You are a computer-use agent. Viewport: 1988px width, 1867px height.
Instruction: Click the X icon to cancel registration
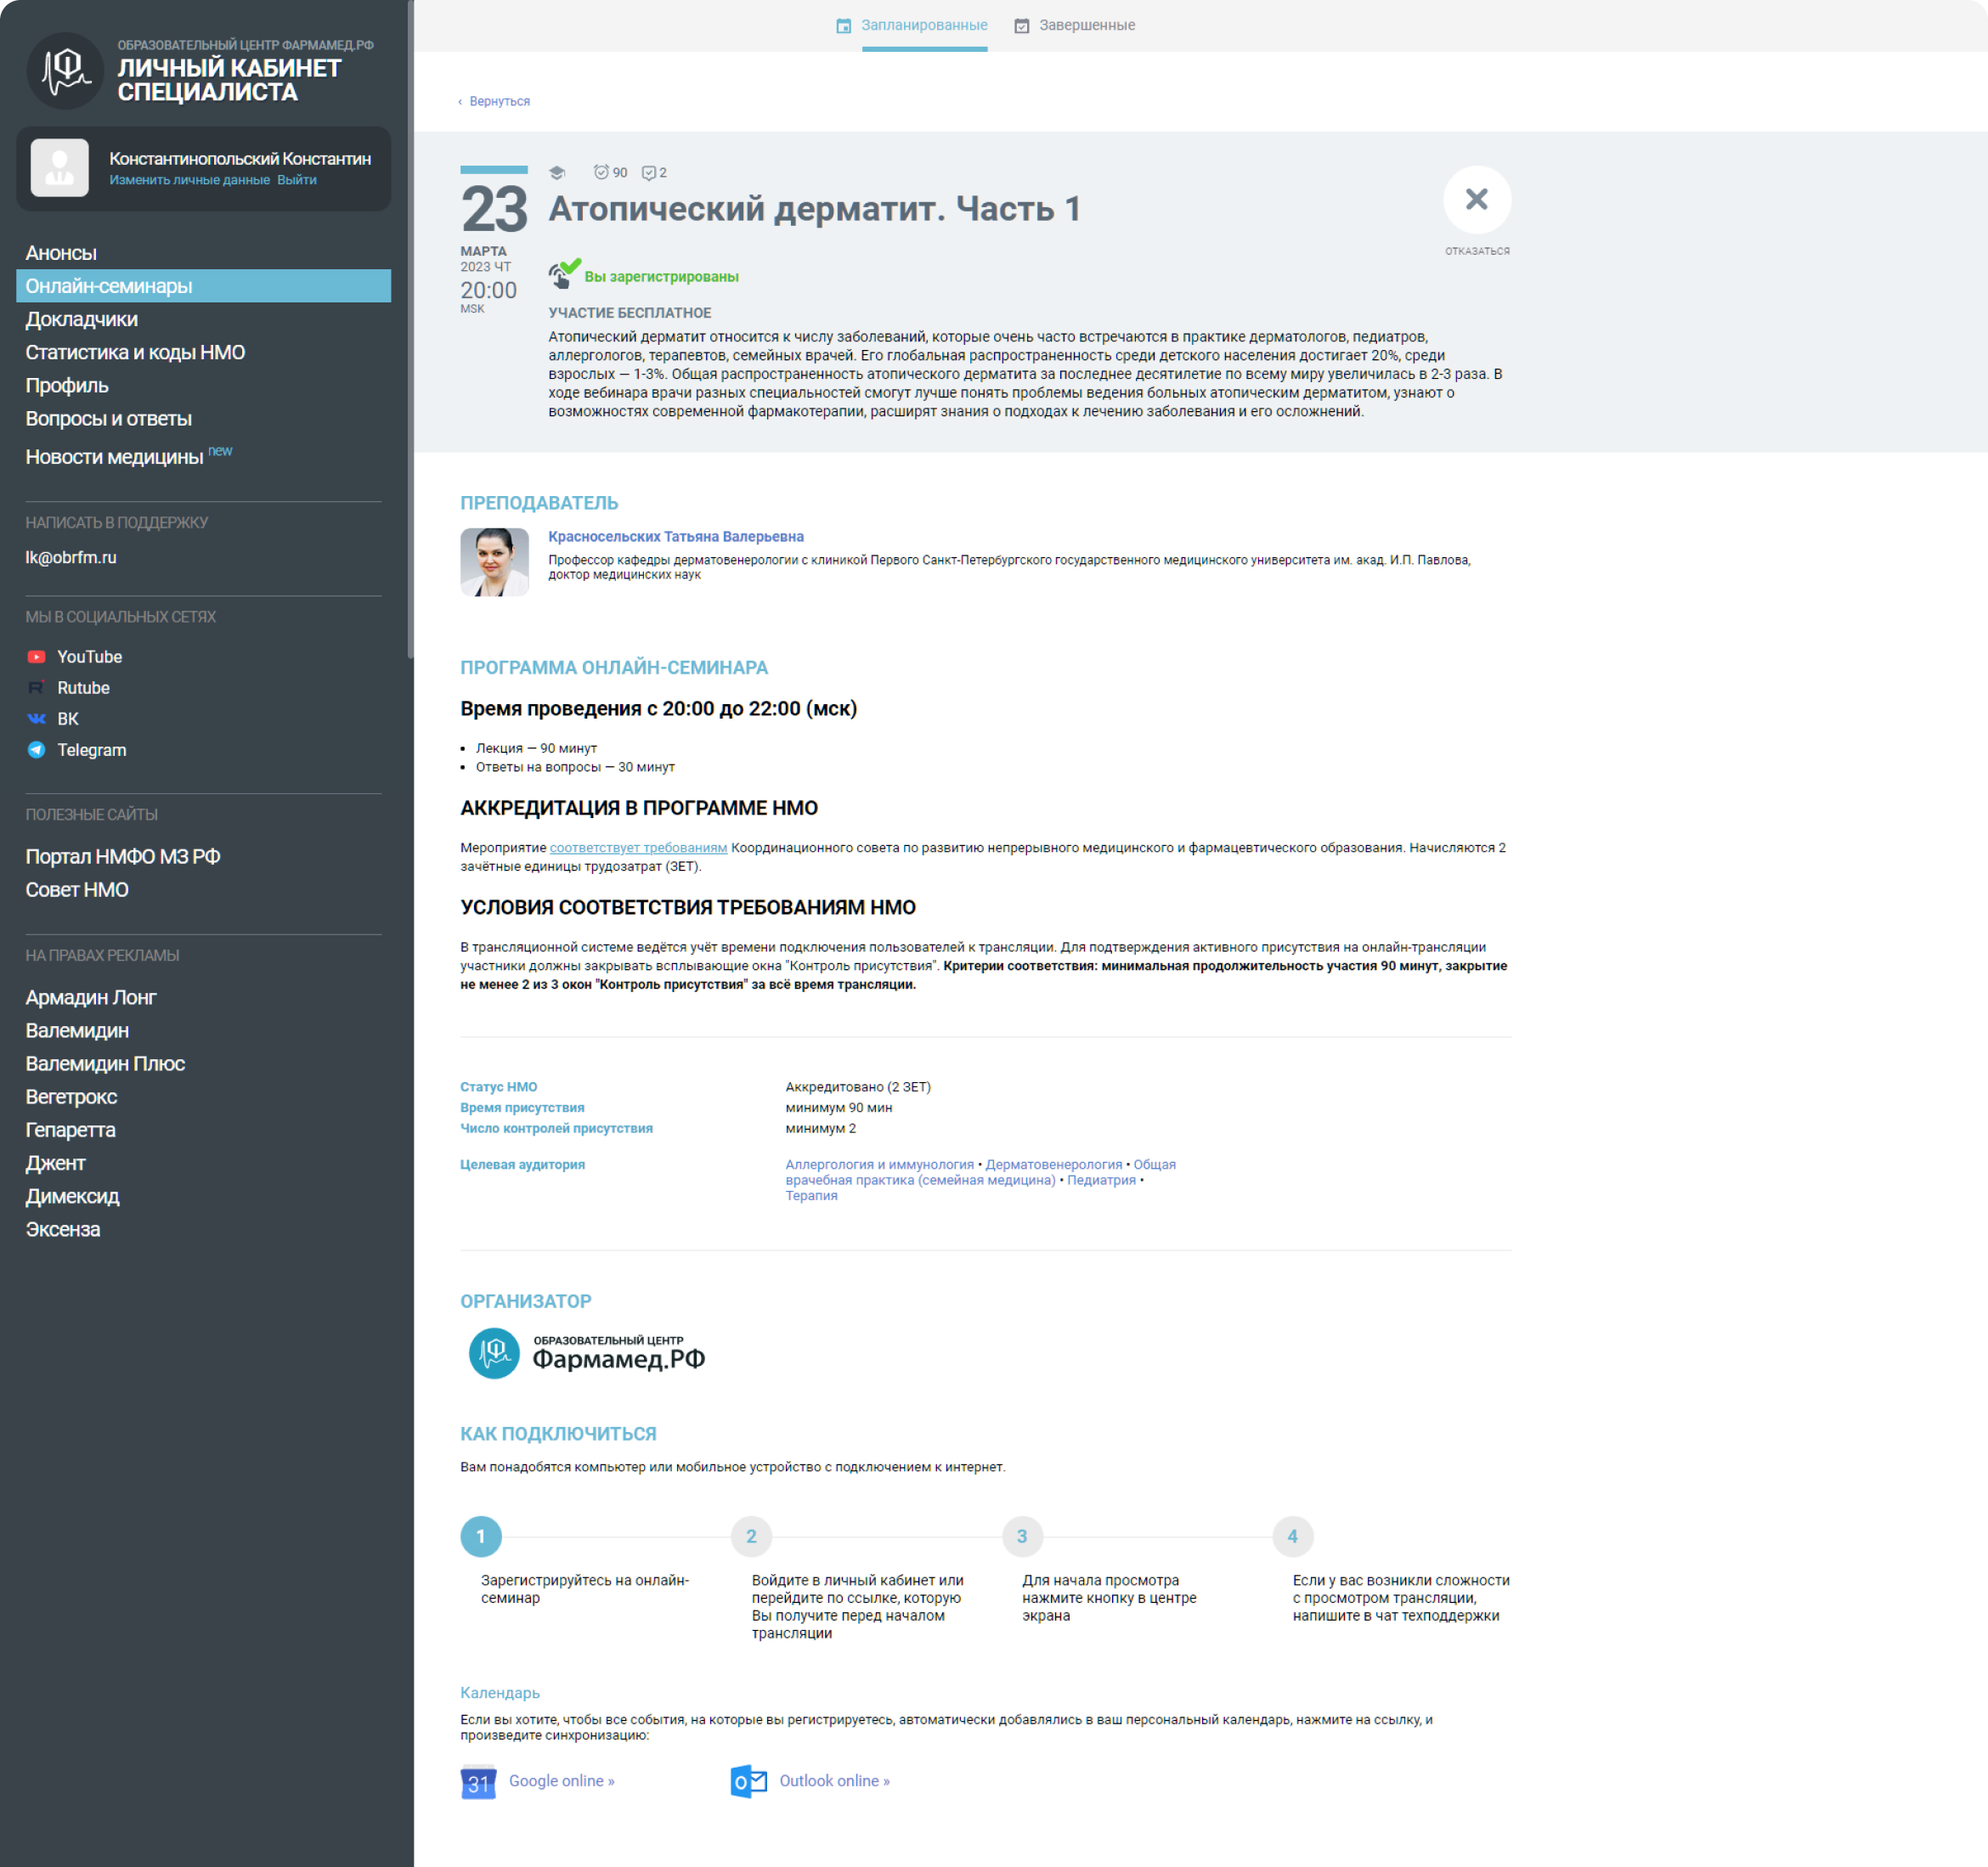(1477, 199)
